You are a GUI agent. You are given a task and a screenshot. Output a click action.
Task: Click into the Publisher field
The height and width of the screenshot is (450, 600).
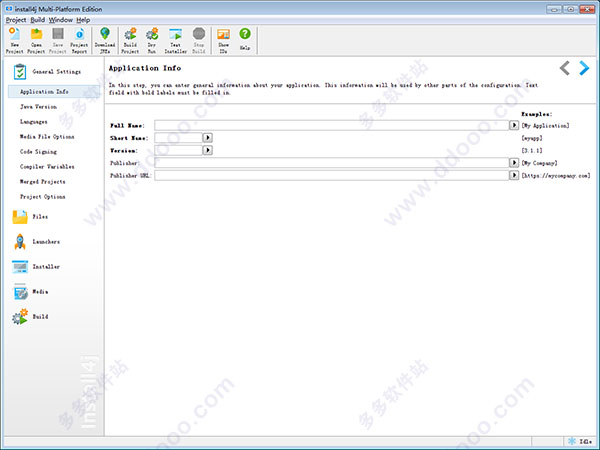[331, 163]
